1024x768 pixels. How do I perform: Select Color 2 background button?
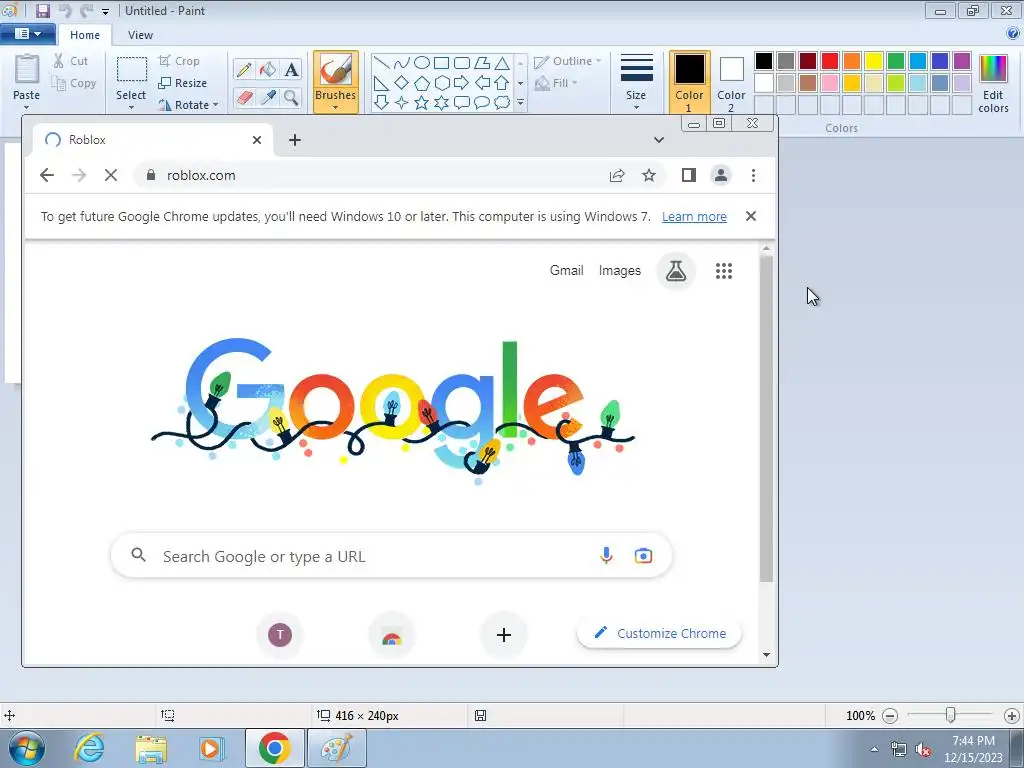click(731, 82)
